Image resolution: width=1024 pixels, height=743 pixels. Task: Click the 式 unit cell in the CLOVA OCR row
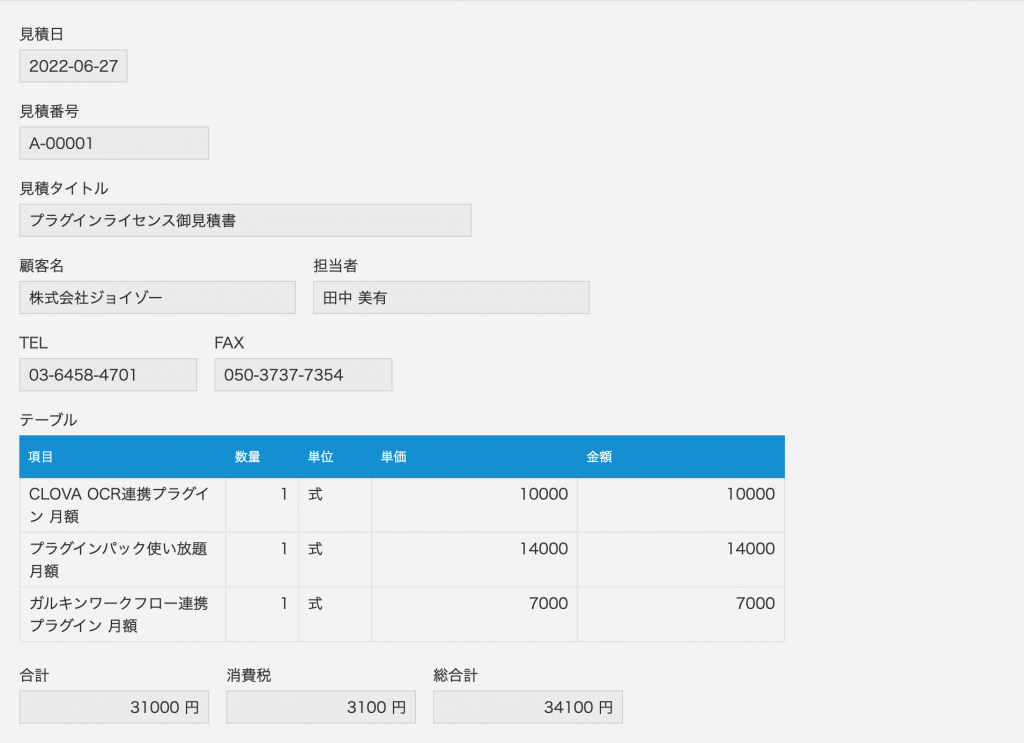[x=335, y=505]
